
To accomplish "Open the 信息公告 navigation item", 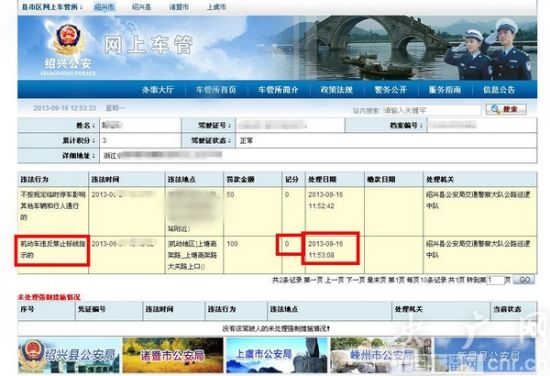I will (x=499, y=90).
